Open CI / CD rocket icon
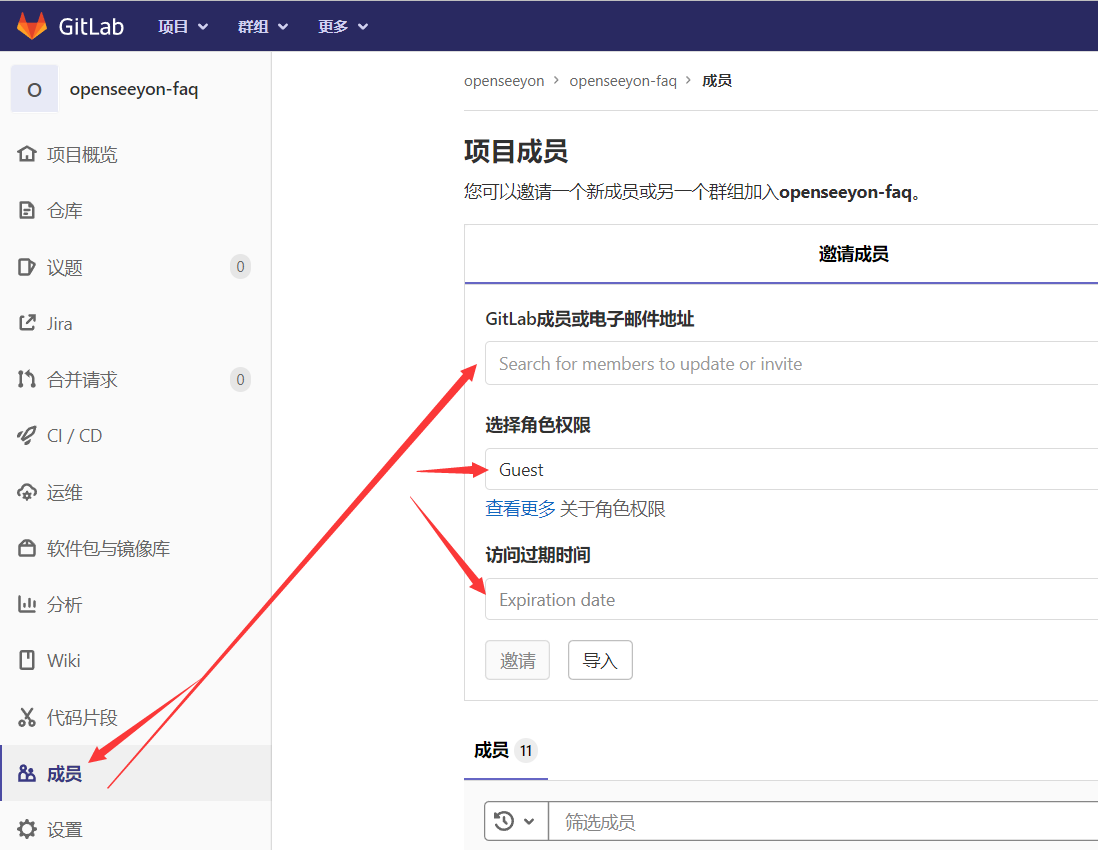The height and width of the screenshot is (850, 1098). point(27,436)
